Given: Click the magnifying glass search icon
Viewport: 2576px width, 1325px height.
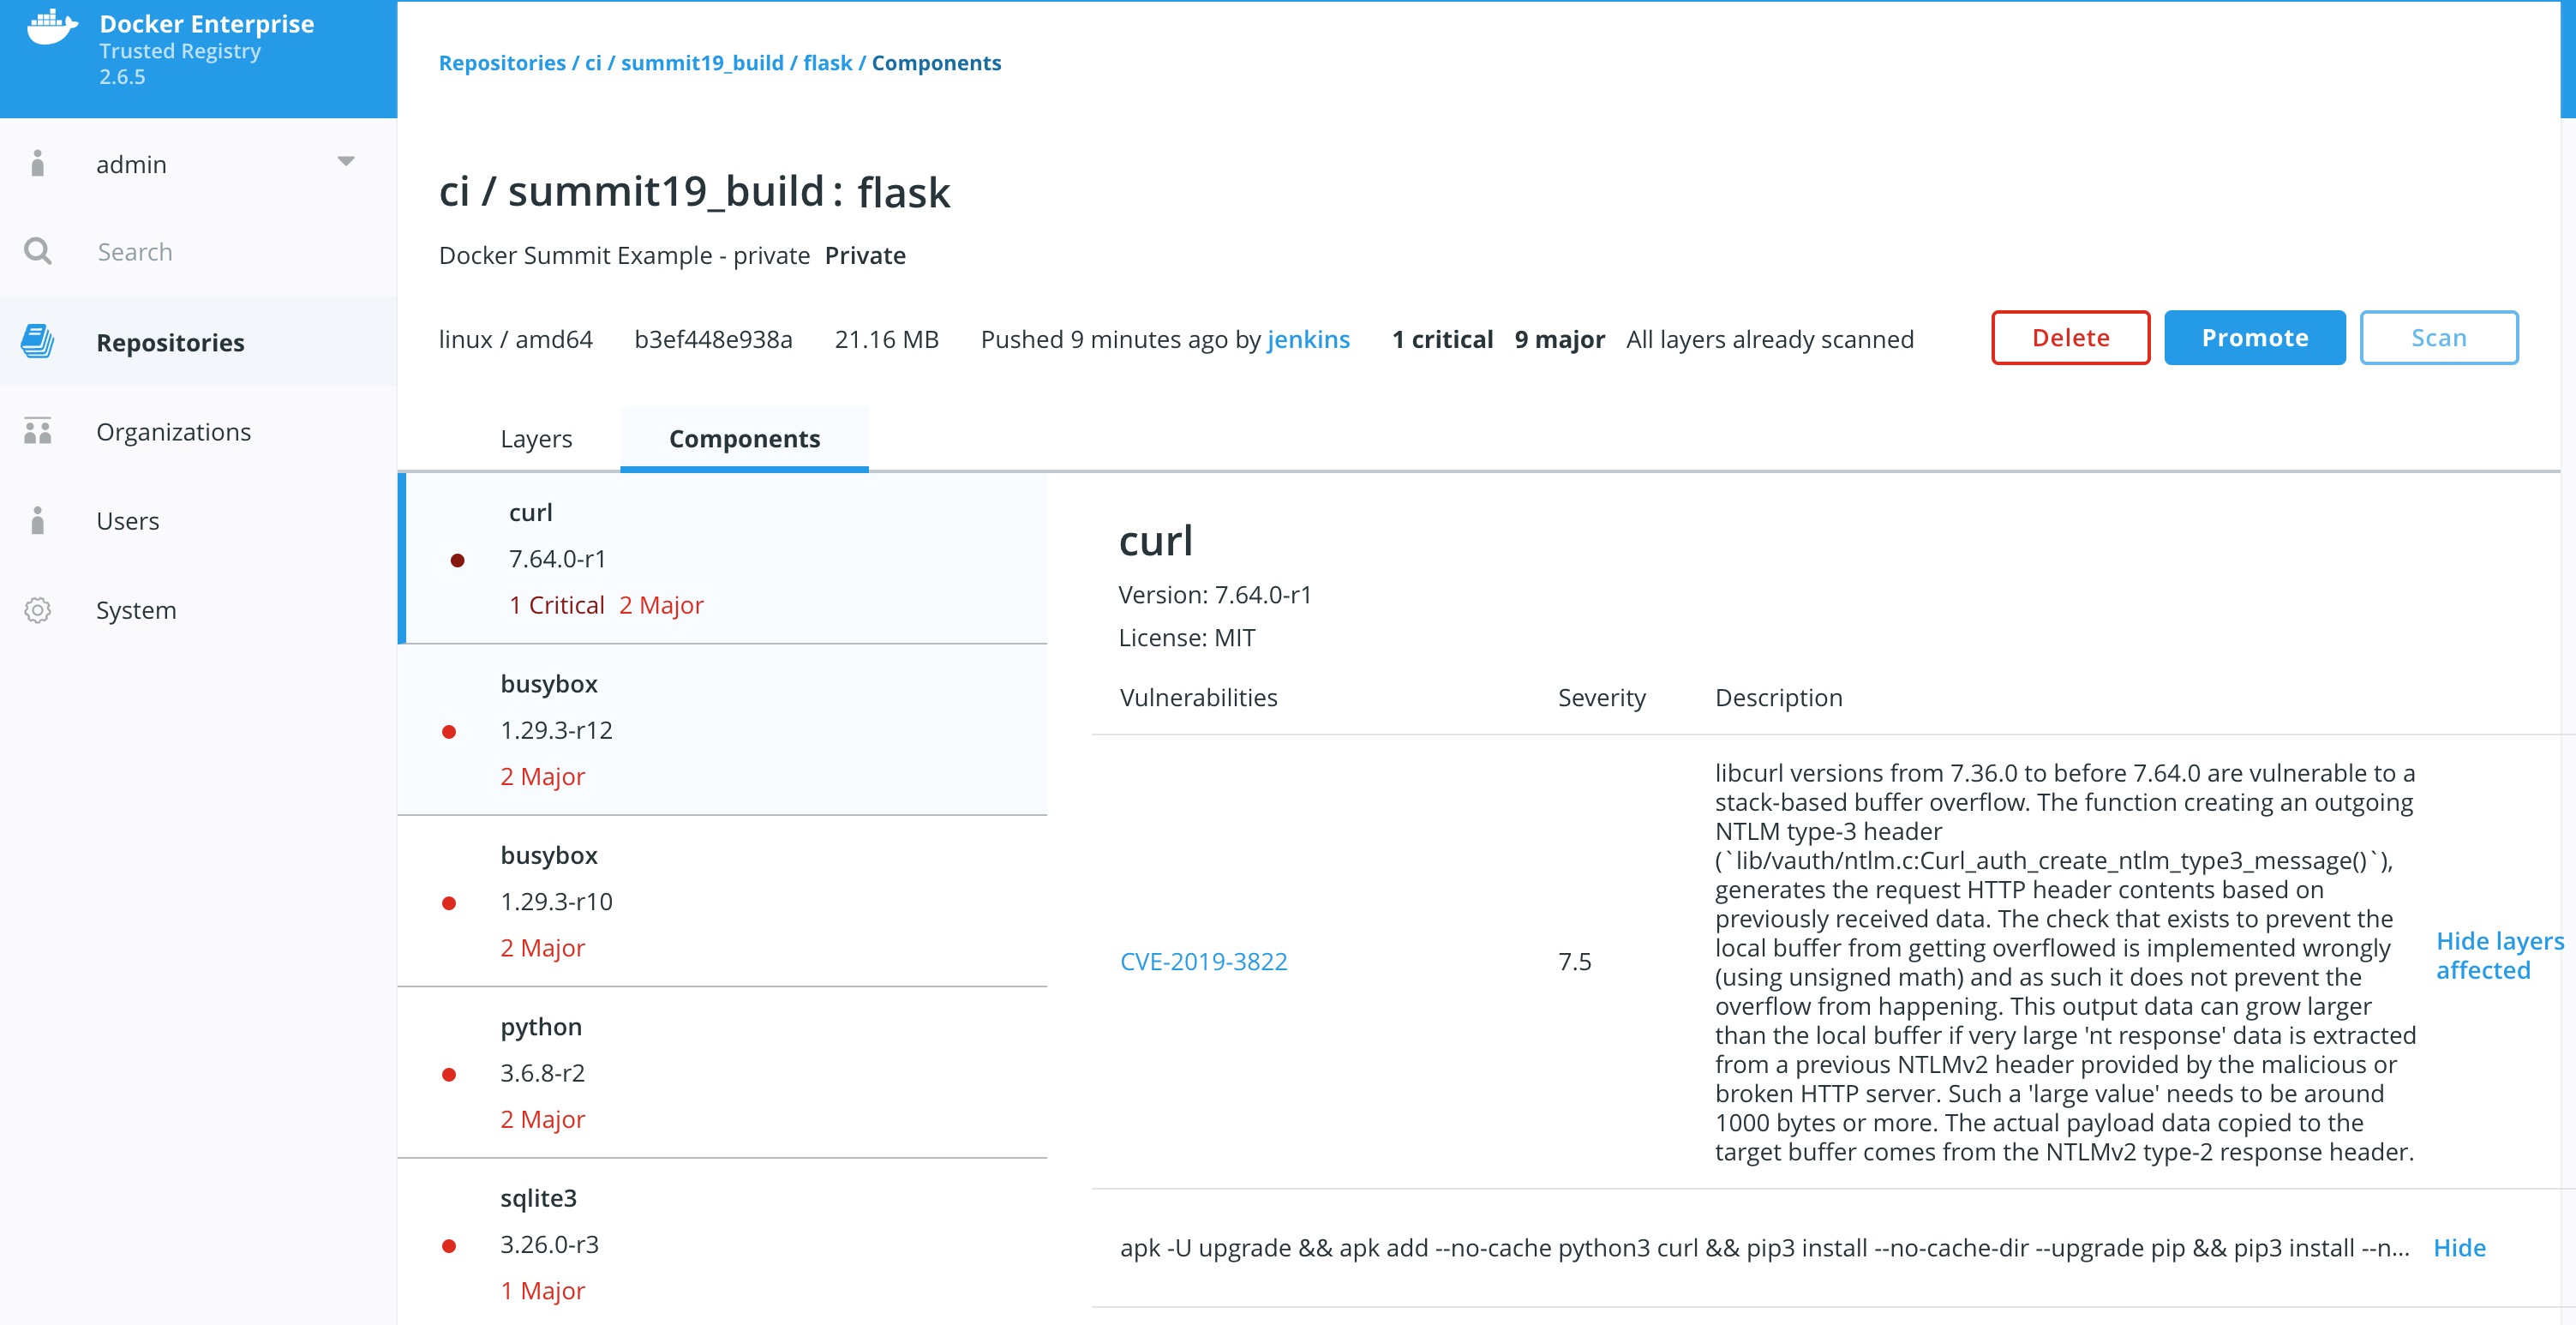Looking at the screenshot, I should (x=38, y=251).
